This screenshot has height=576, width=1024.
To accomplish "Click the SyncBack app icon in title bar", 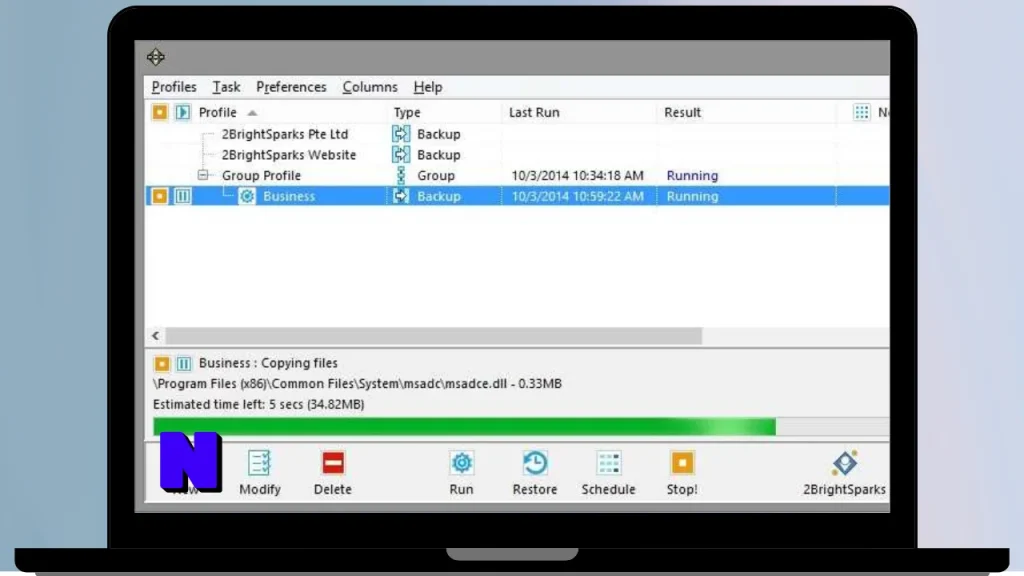I will click(x=155, y=57).
